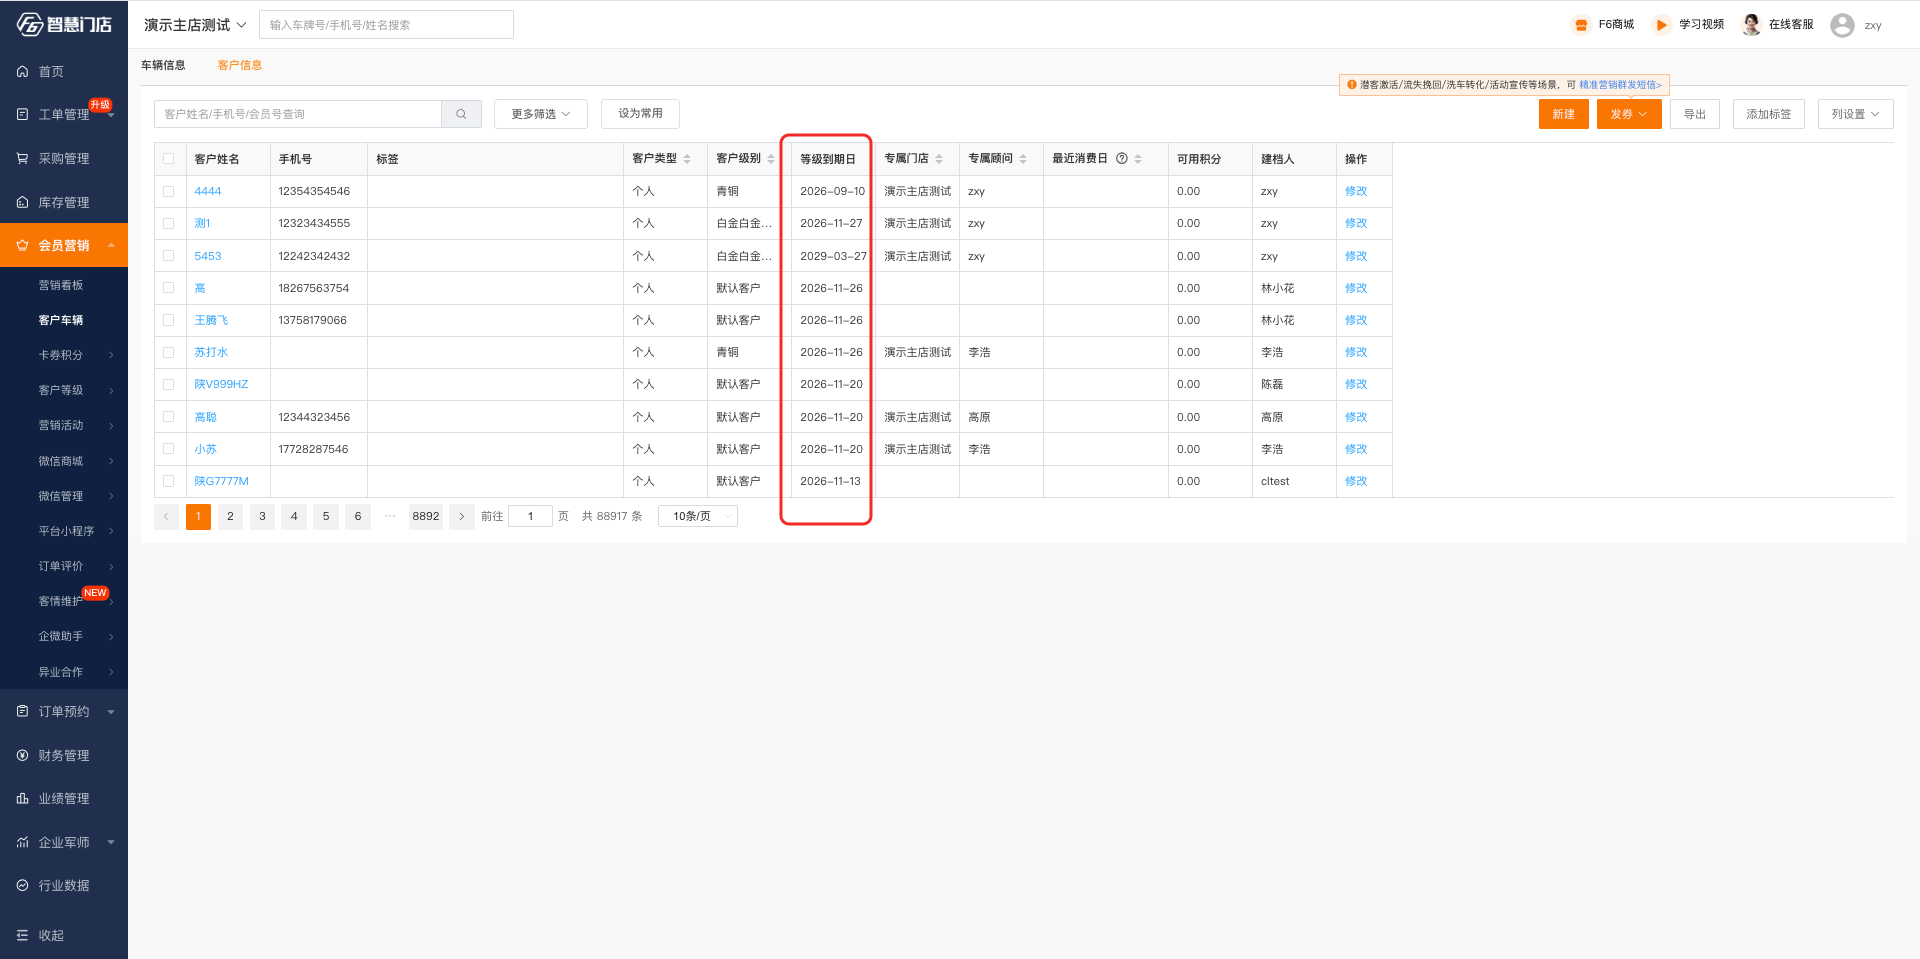This screenshot has width=1920, height=959.
Task: Open the 10条/页 page size dropdown
Action: point(697,517)
